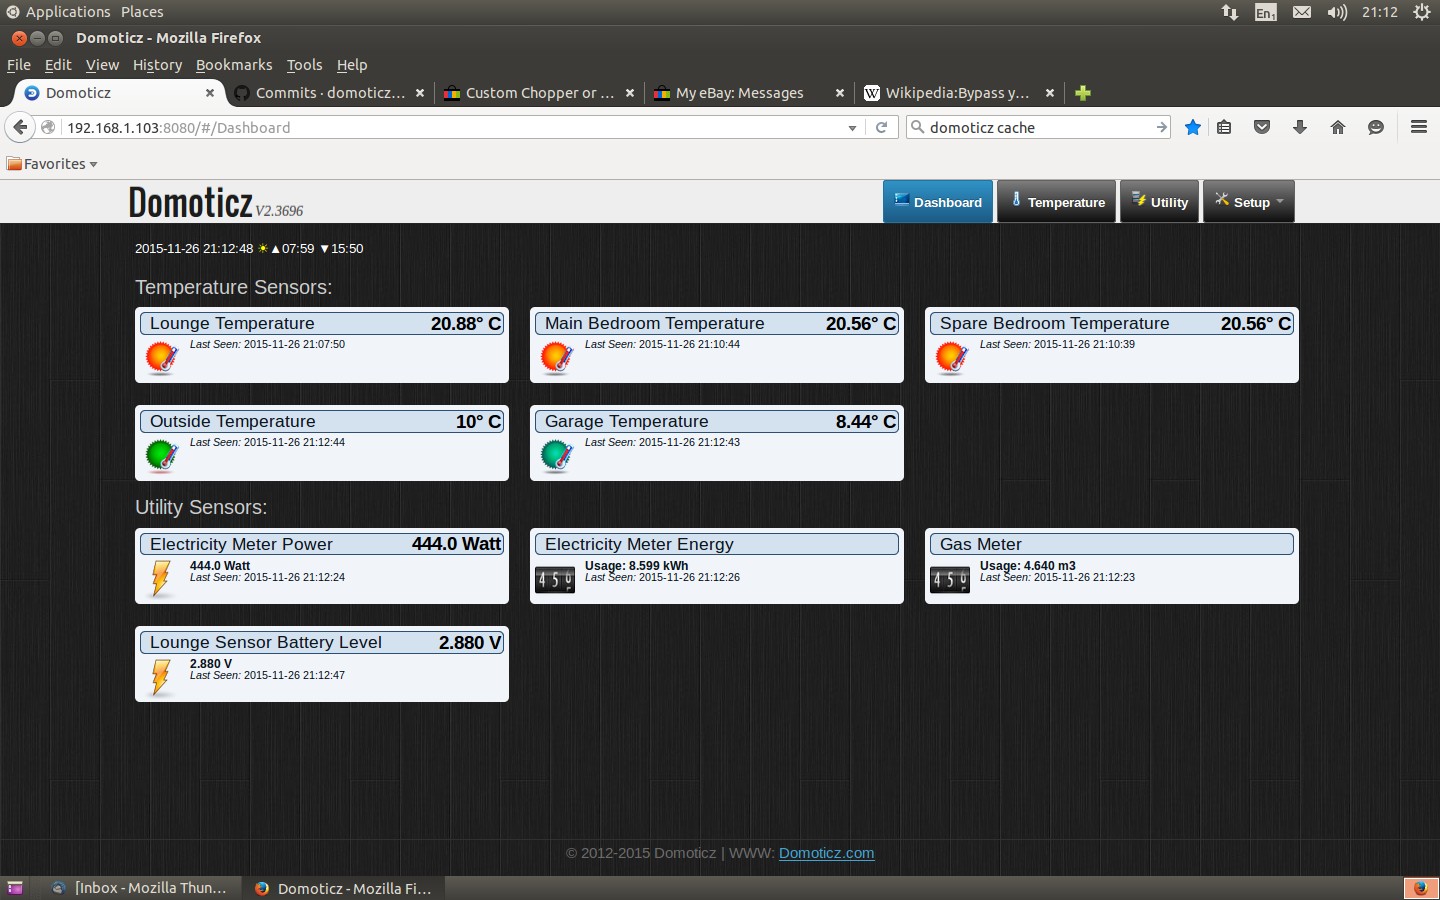The image size is (1440, 900).
Task: Click the Pocket icon in toolbar
Action: click(1262, 127)
